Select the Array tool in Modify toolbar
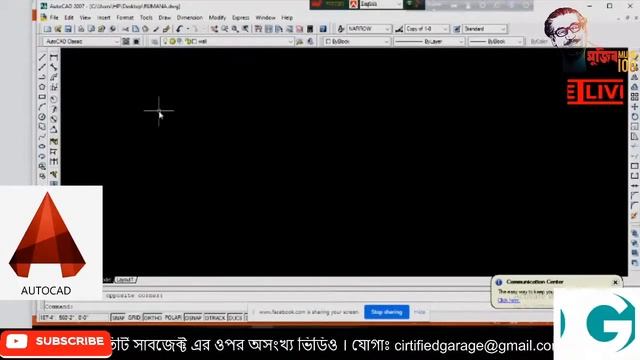The image size is (640, 360). [635, 97]
